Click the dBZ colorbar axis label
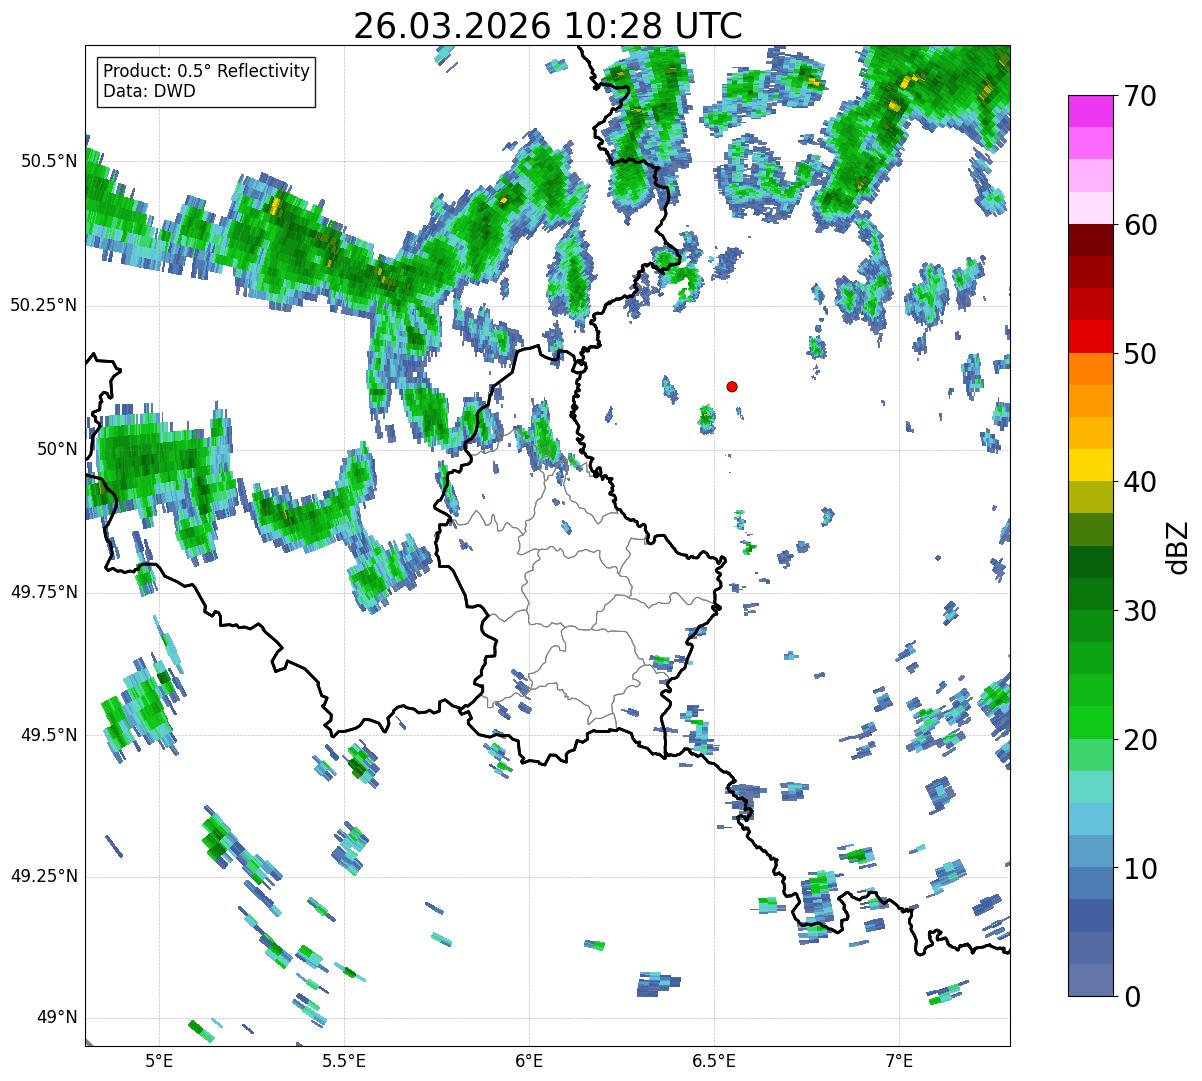 click(x=1178, y=546)
